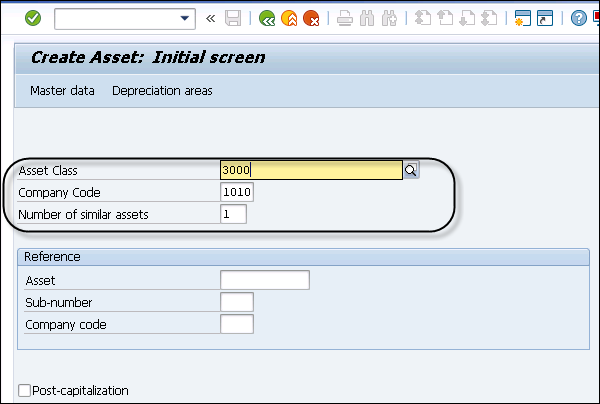Click the Help question mark icon
This screenshot has height=404, width=600.
[578, 18]
